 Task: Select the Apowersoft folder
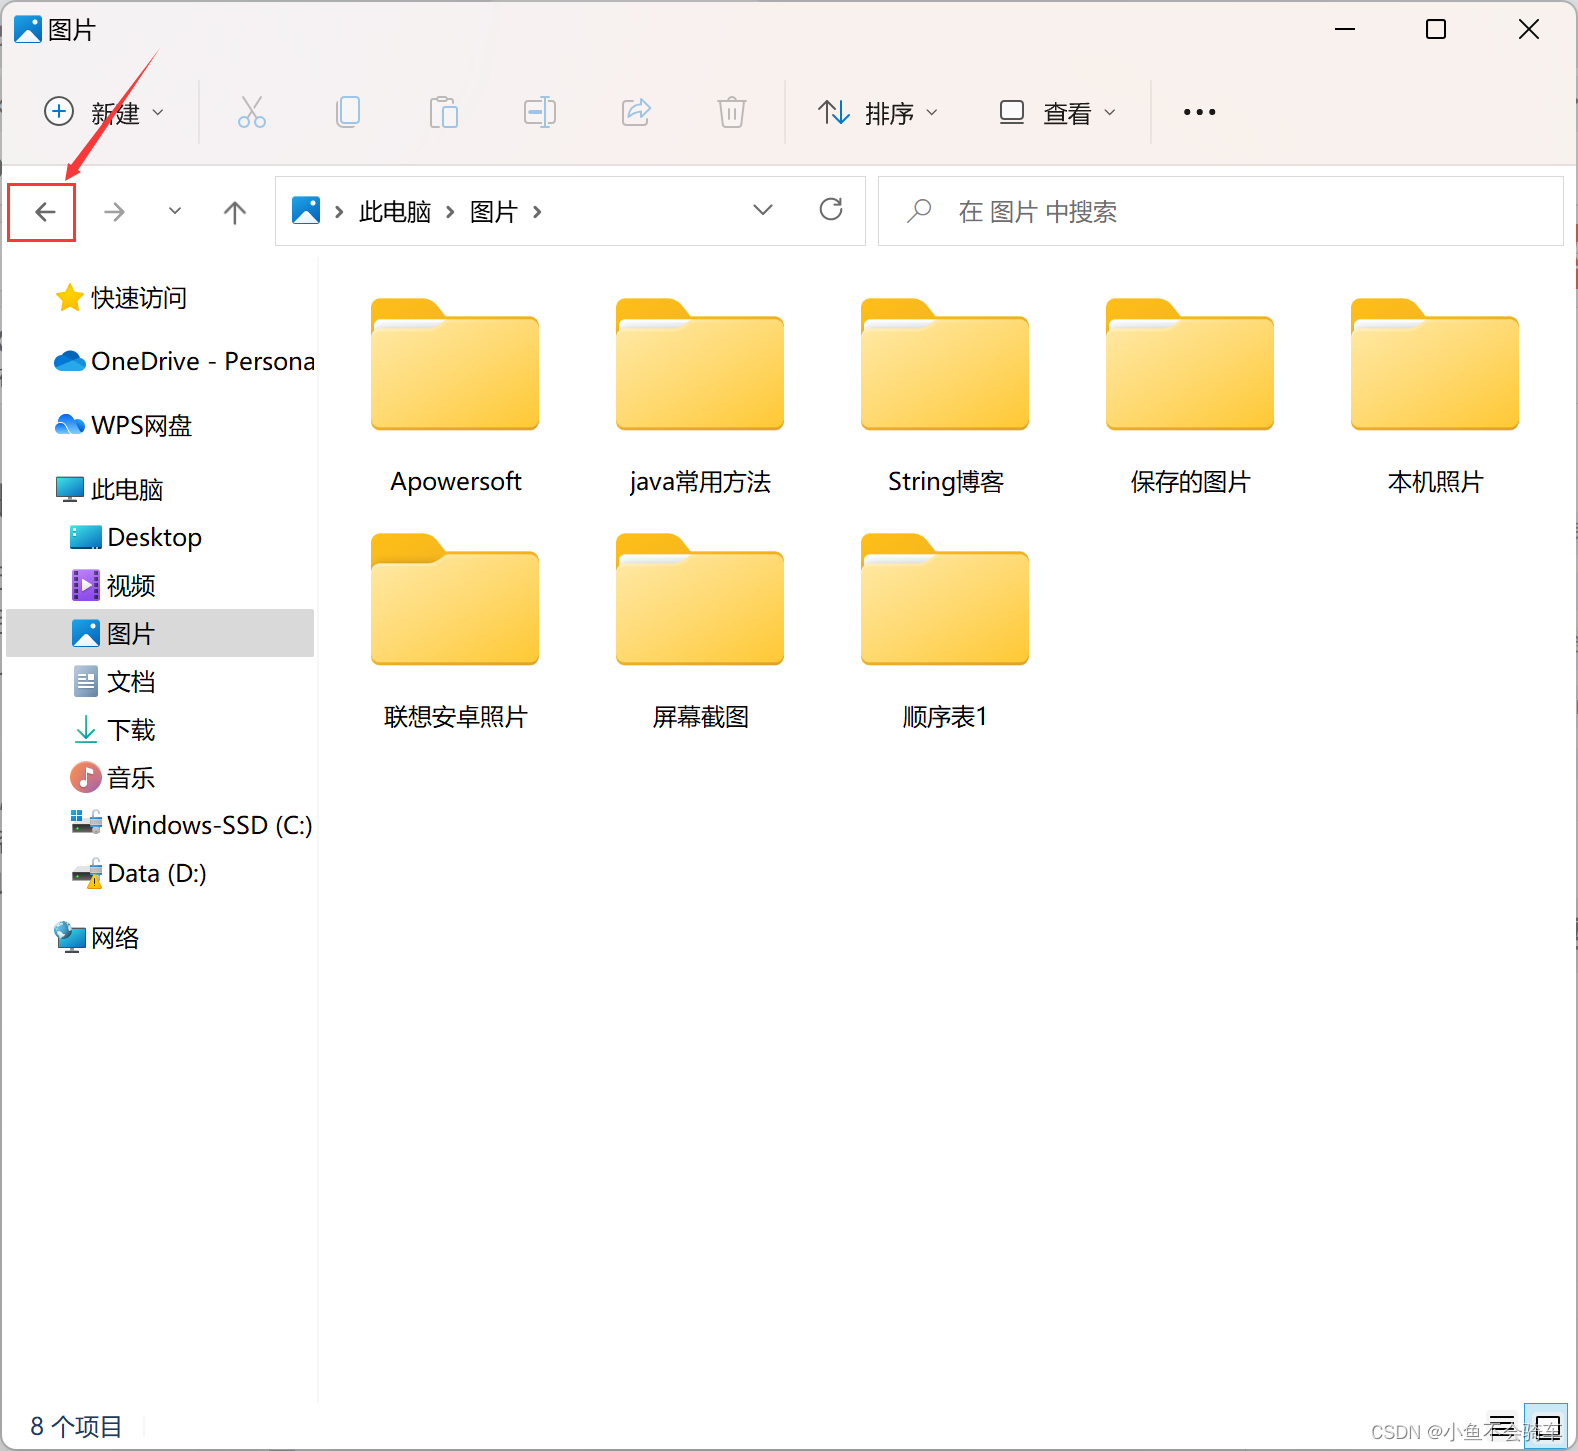[x=455, y=396]
